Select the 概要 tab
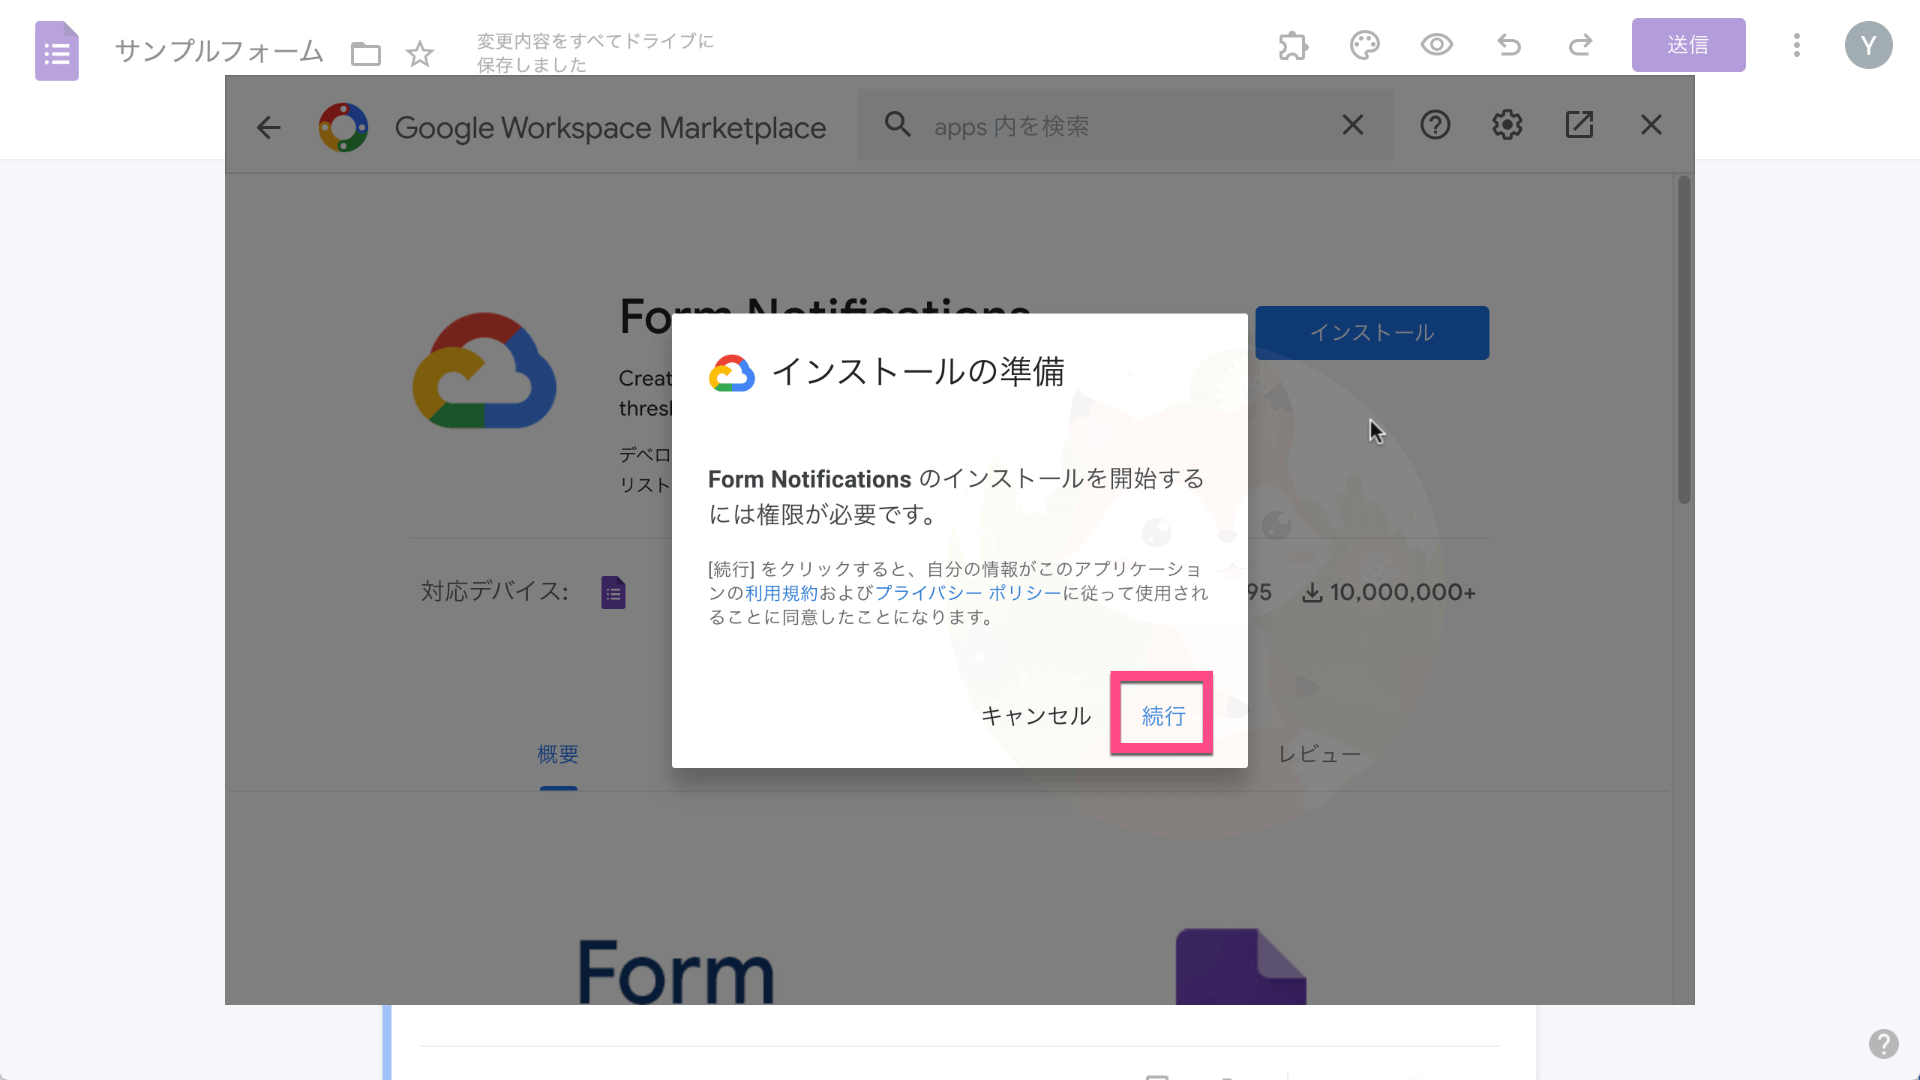This screenshot has height=1080, width=1920. tap(558, 754)
